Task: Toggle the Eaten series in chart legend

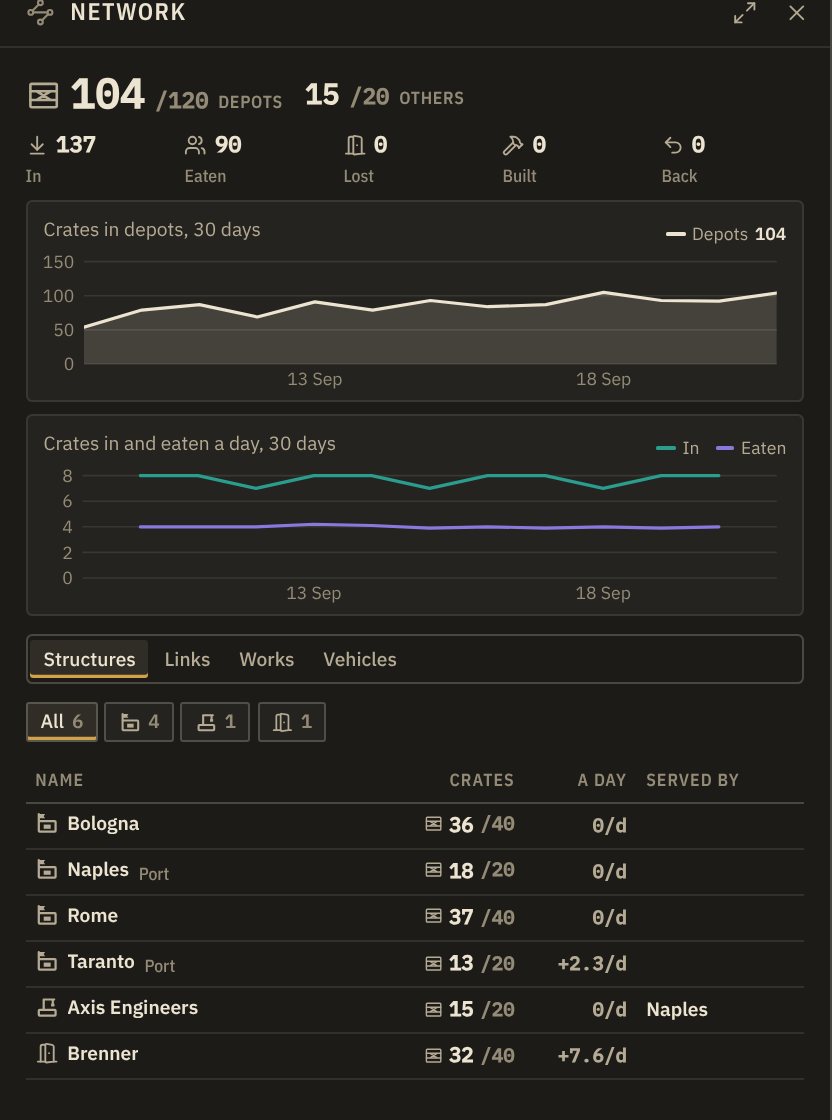Action: point(751,448)
